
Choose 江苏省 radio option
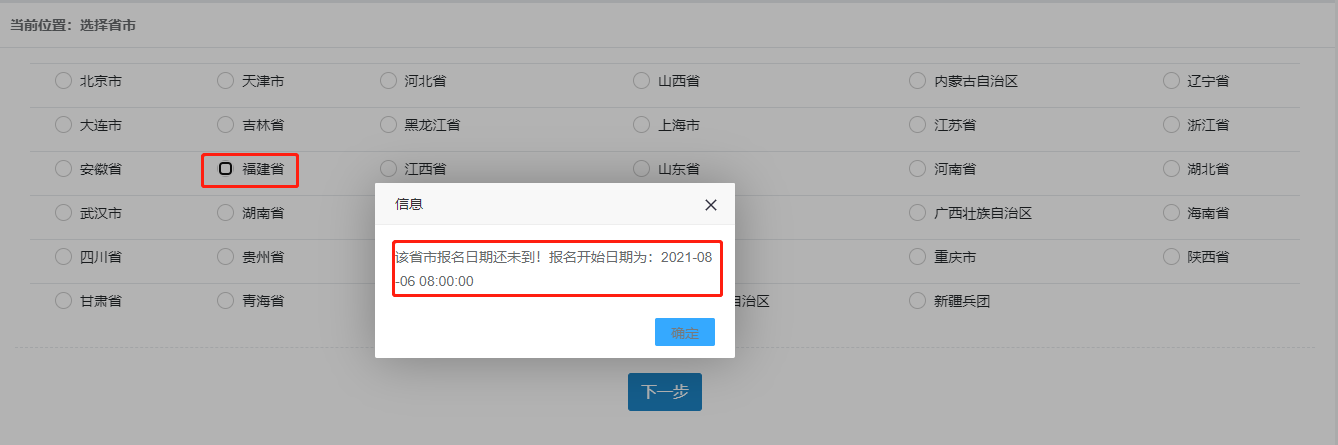(917, 125)
